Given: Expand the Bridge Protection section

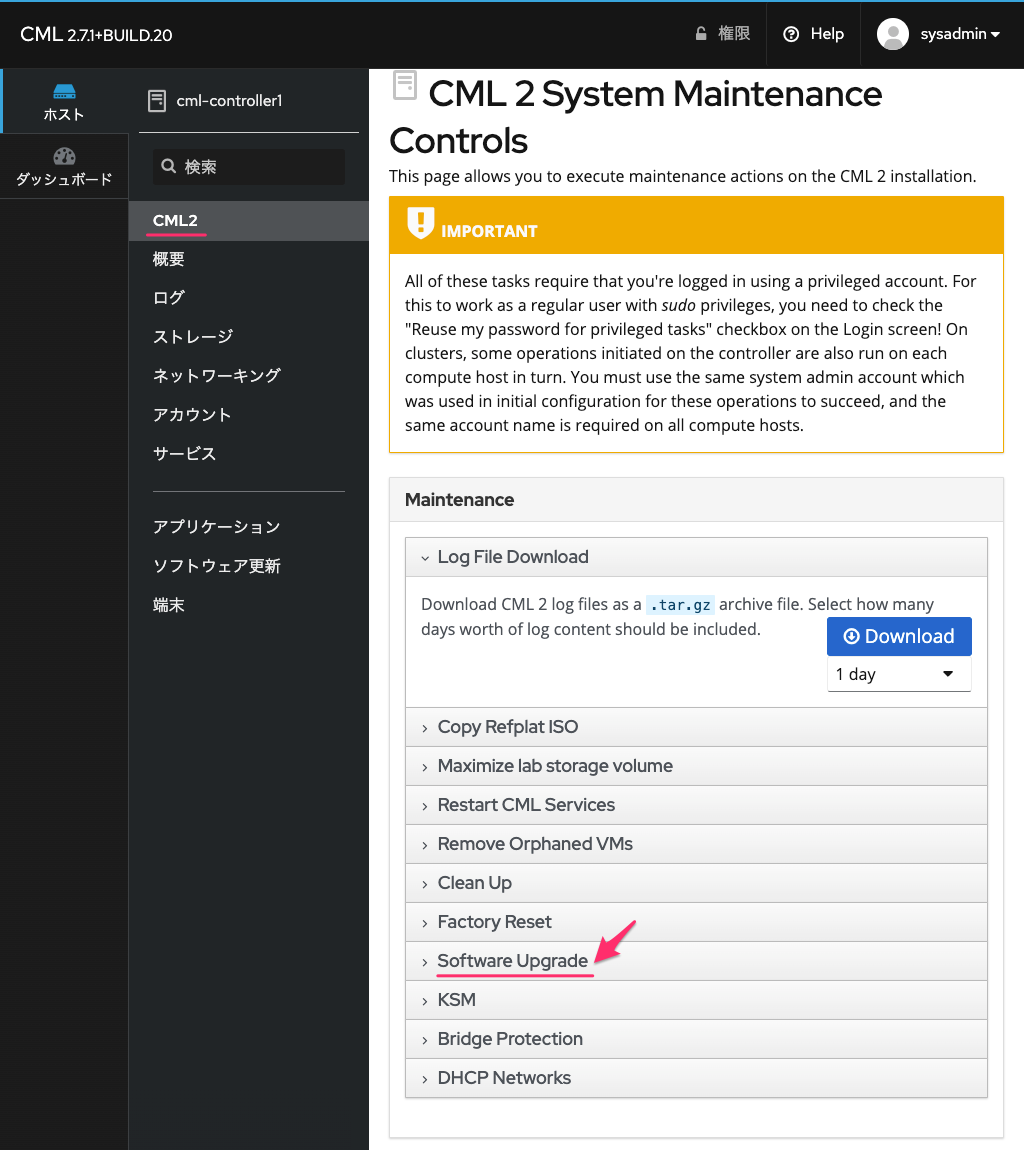Looking at the screenshot, I should tap(696, 1039).
